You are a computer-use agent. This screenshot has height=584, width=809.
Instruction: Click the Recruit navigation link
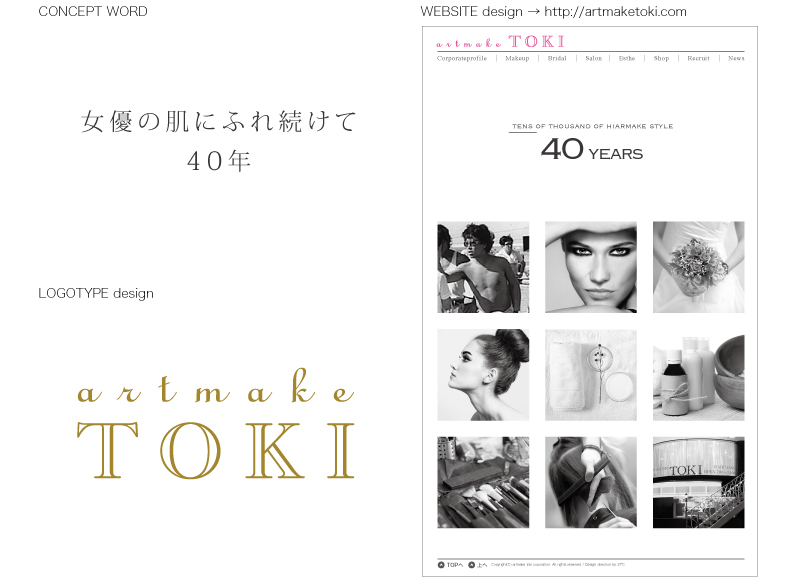(x=698, y=59)
